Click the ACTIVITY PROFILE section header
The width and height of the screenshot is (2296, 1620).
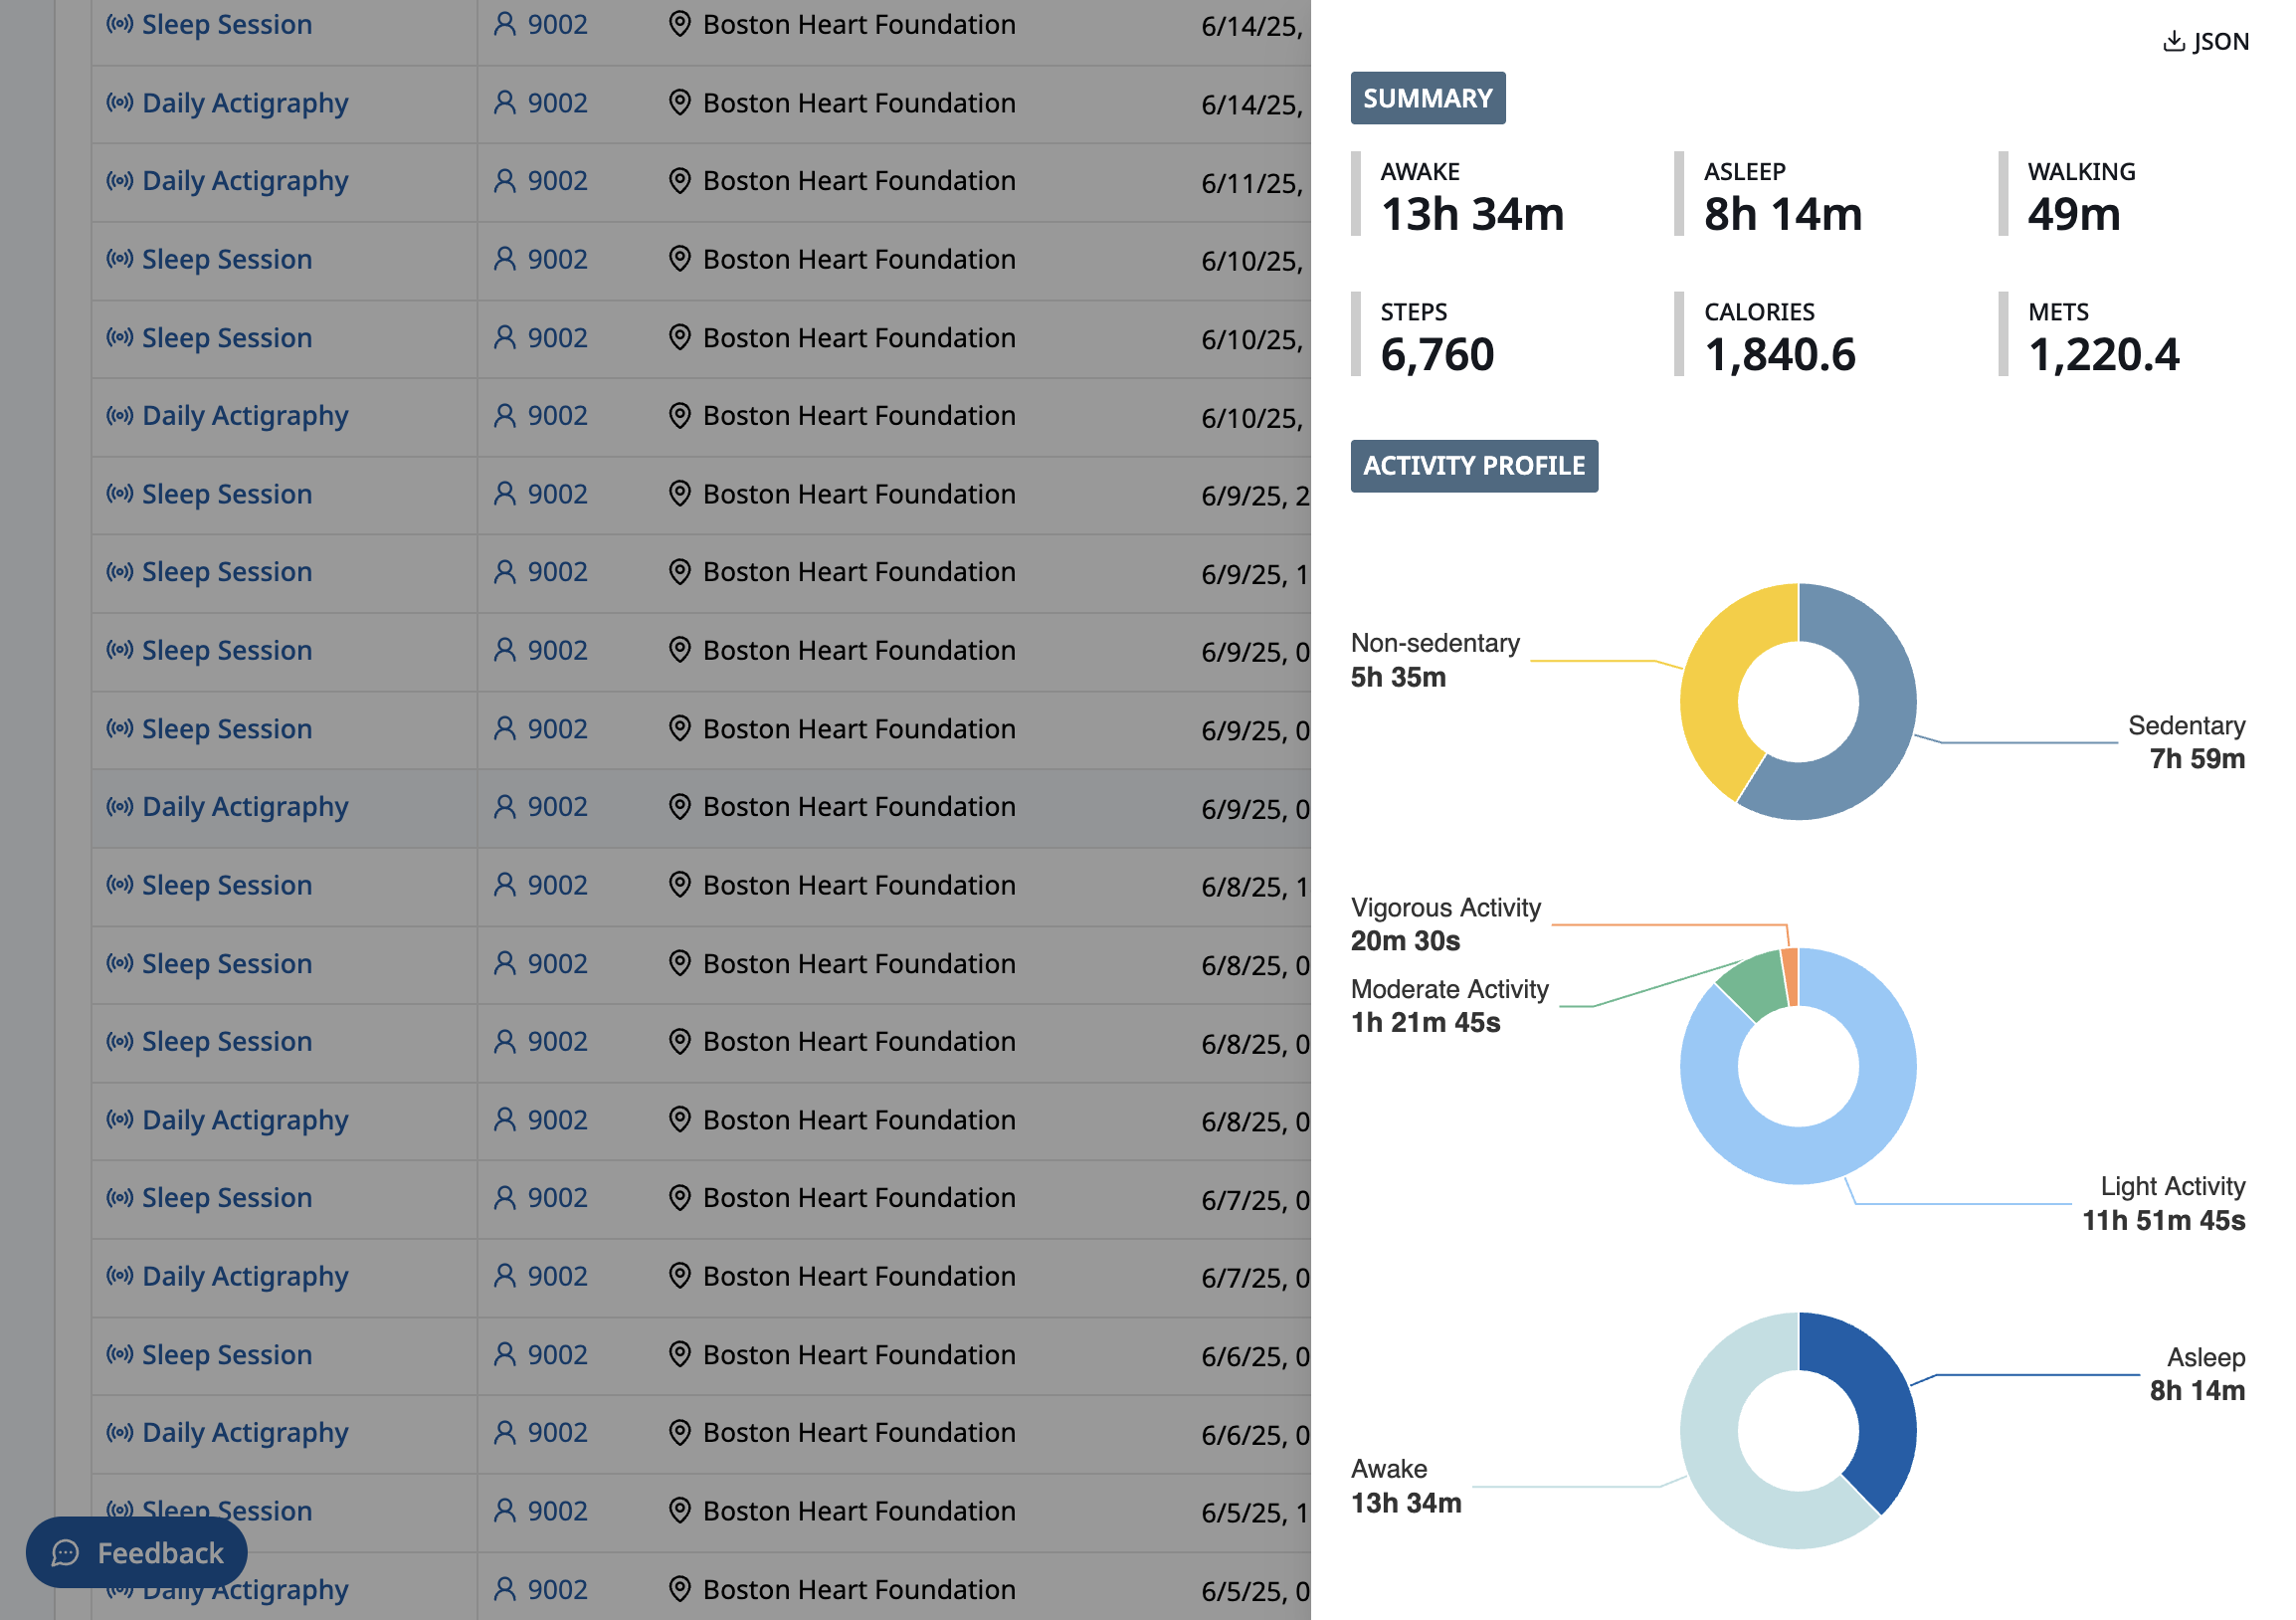[x=1473, y=466]
